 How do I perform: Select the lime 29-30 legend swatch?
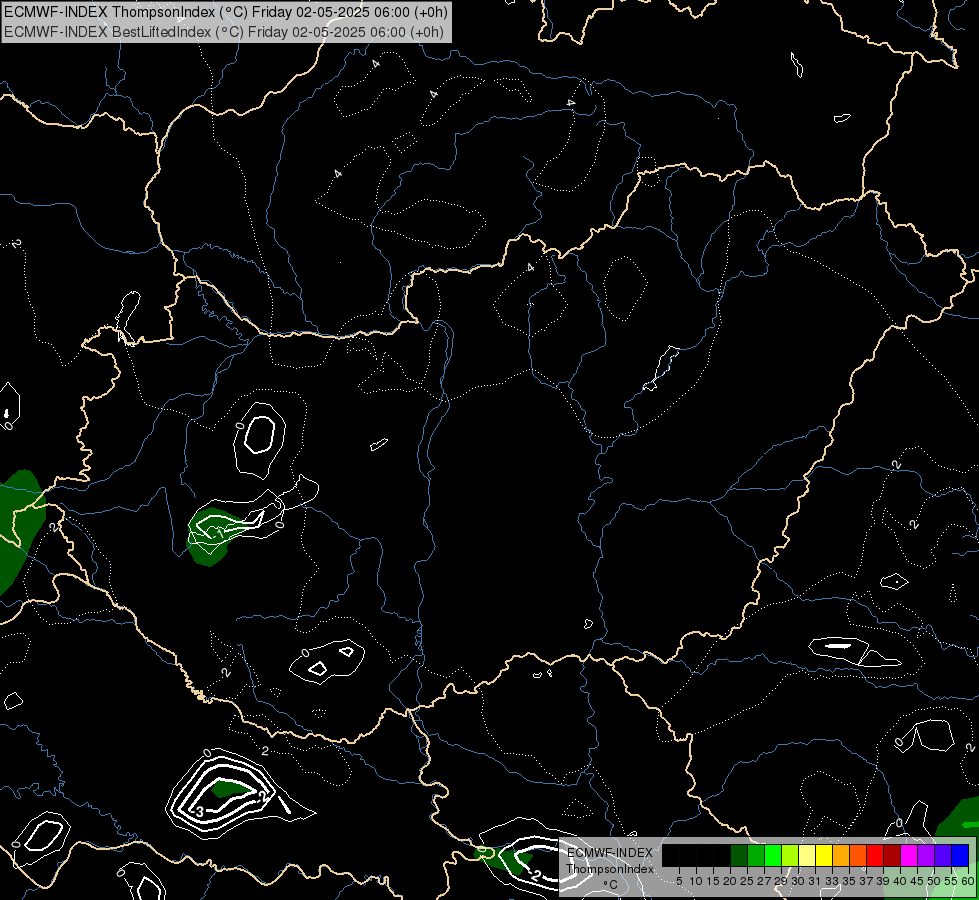coord(790,855)
